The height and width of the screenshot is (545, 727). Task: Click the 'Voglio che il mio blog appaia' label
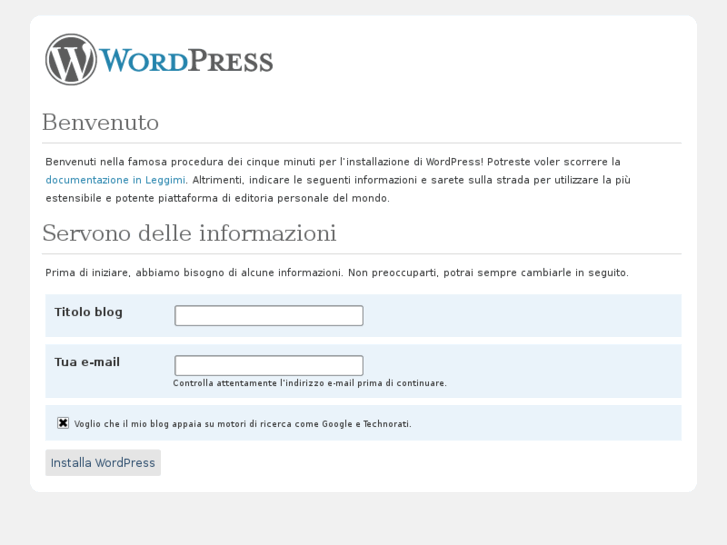point(243,424)
